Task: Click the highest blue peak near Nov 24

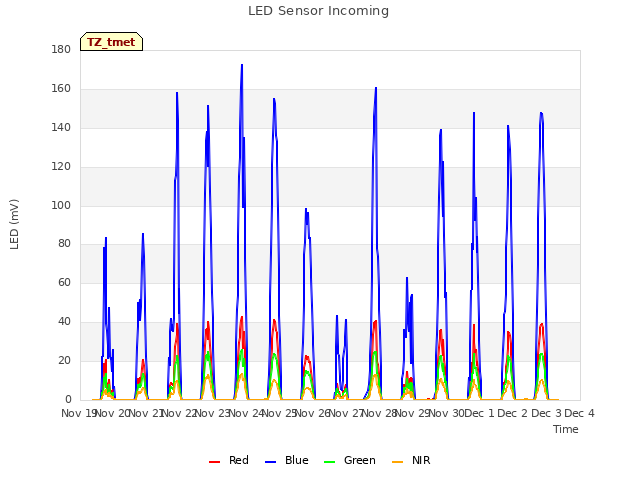Action: click(242, 65)
